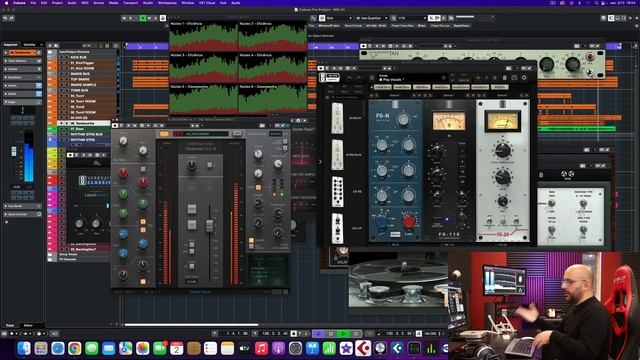Collapse the Fader section in Inspector
The height and width of the screenshot is (360, 640).
click(22, 102)
